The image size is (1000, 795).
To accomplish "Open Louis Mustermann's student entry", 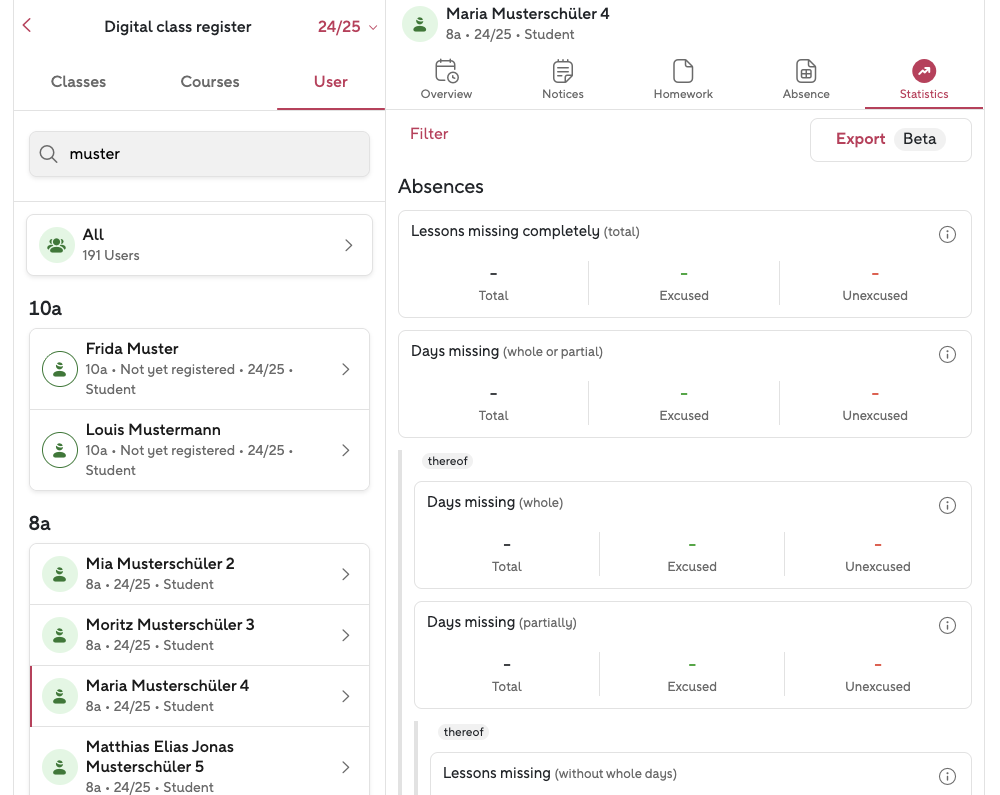I will [199, 450].
